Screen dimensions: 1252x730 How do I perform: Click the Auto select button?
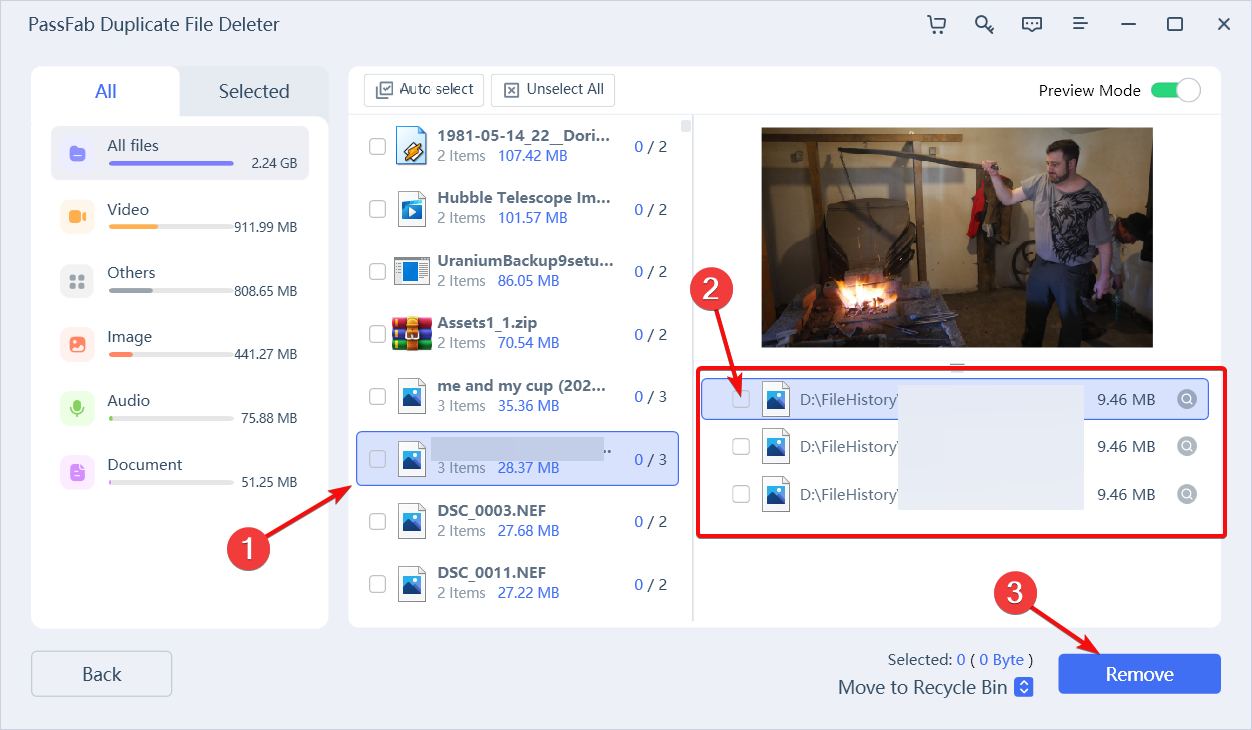click(x=424, y=90)
